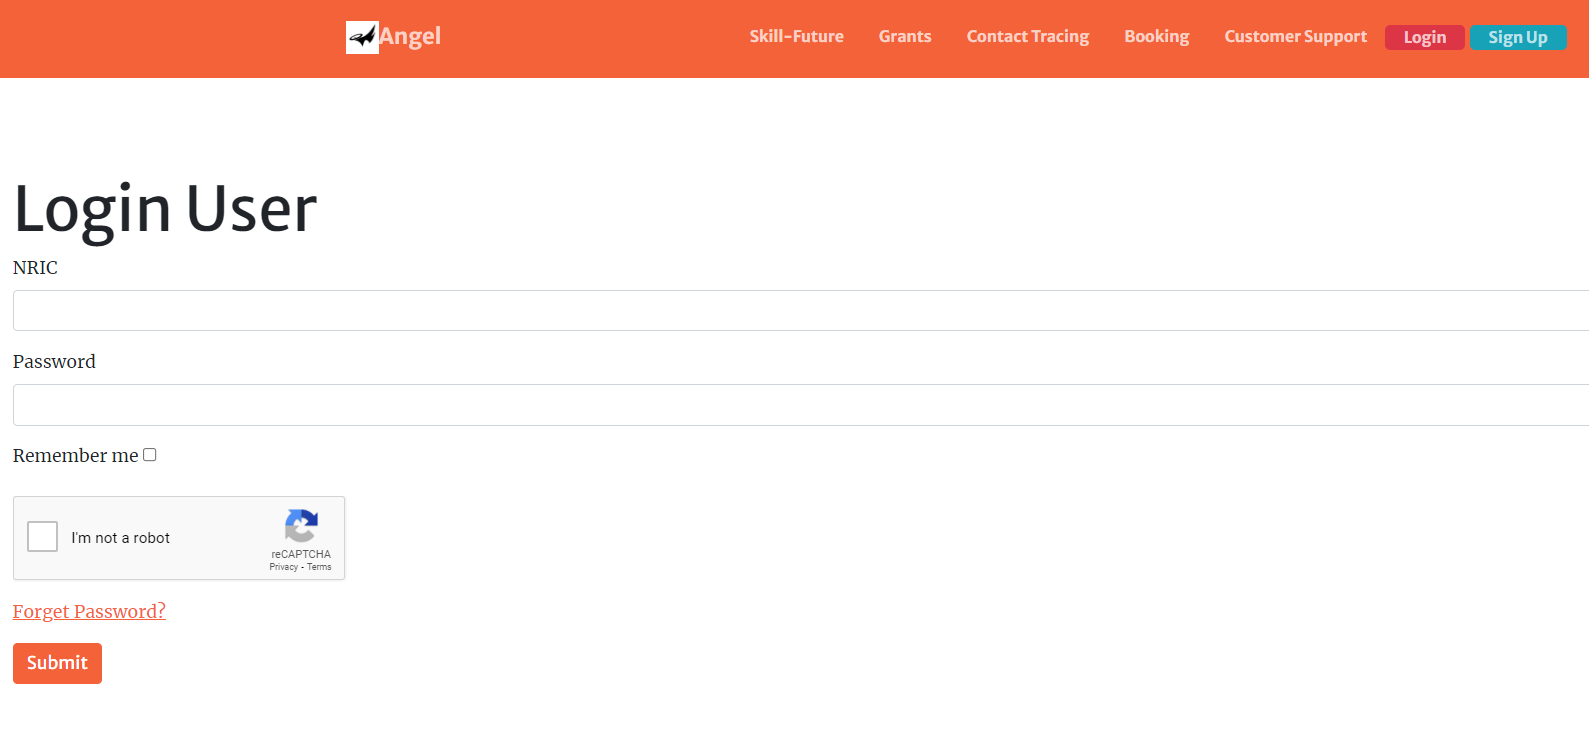Open the Skill-Future menu item
The width and height of the screenshot is (1589, 743).
click(796, 36)
